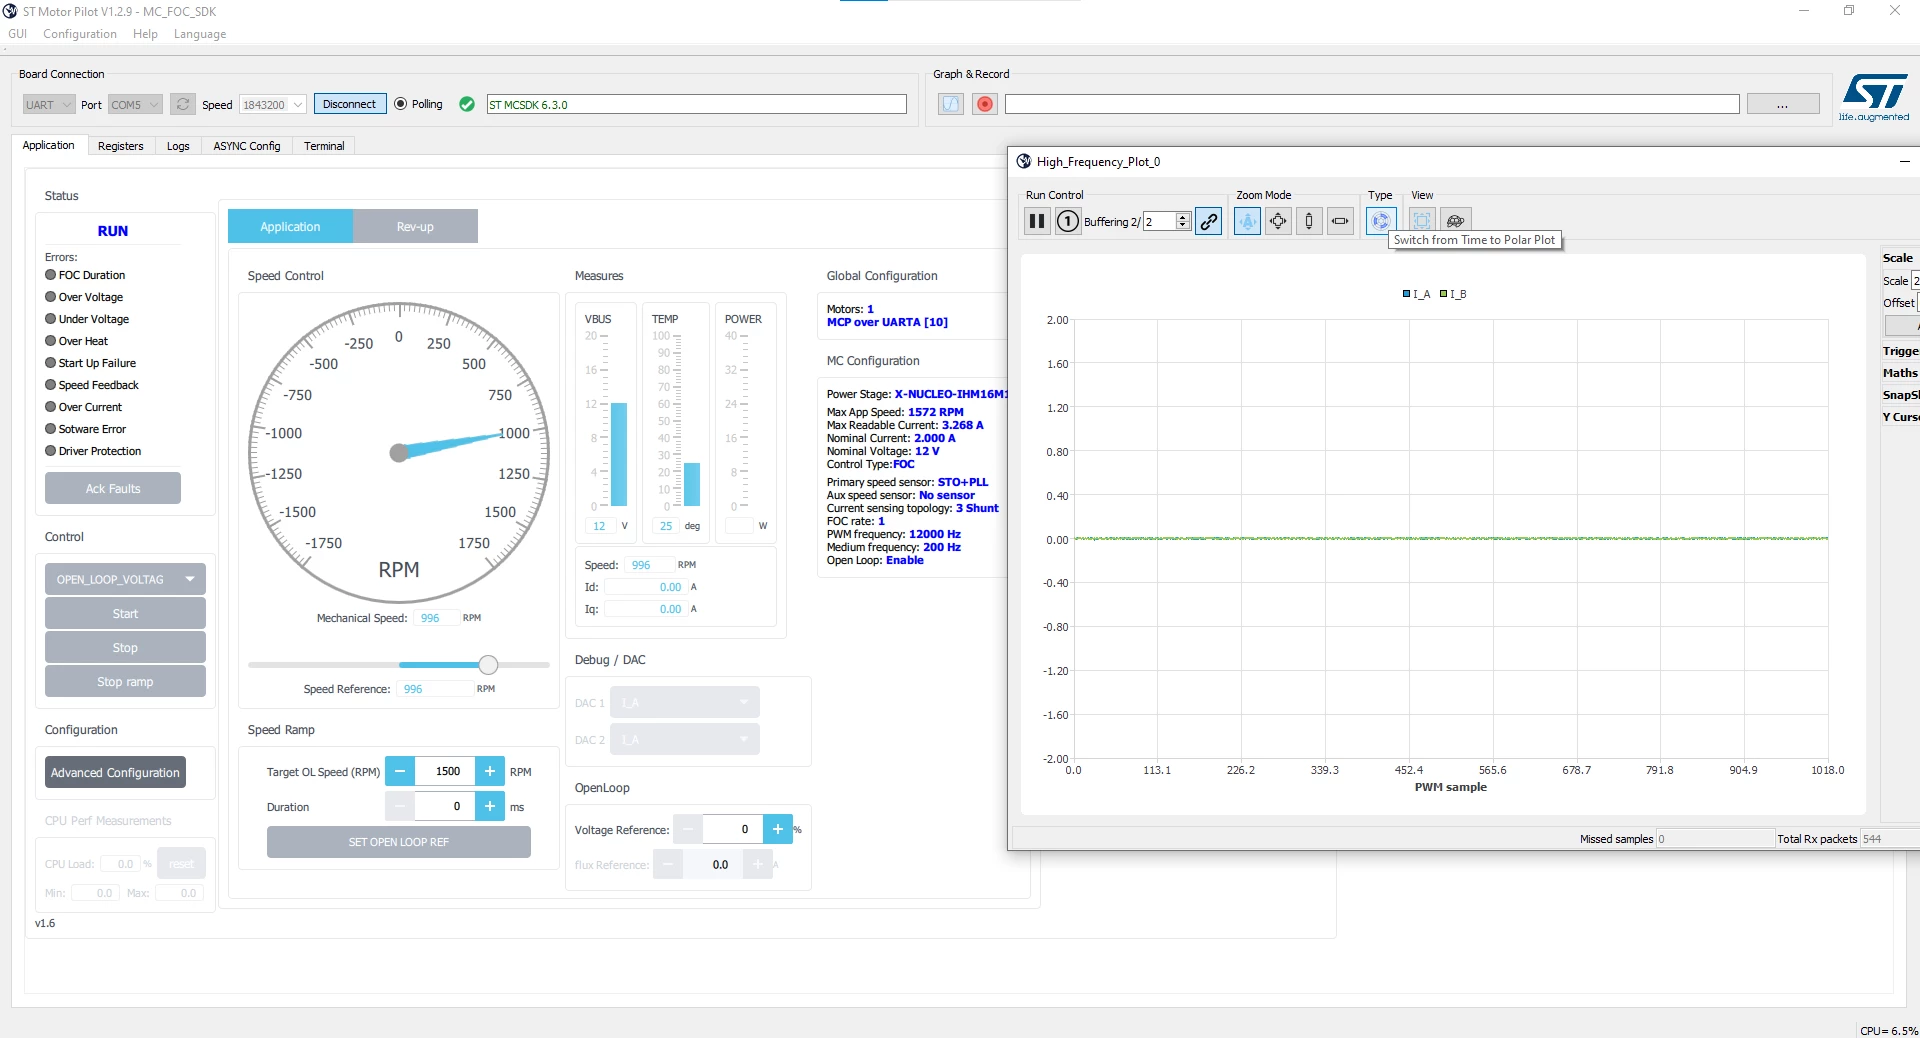Click the turtle view icon

point(1455,221)
